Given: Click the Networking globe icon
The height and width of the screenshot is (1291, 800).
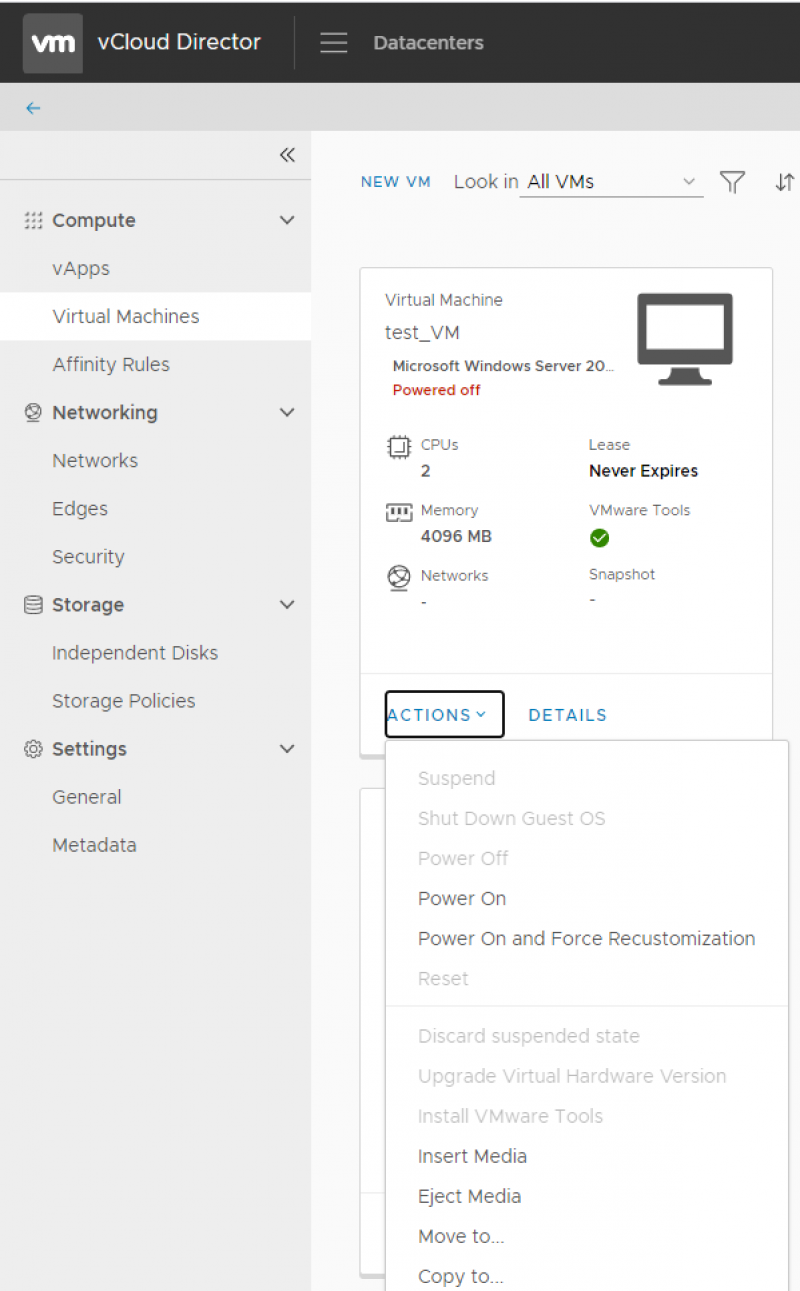Looking at the screenshot, I should point(33,412).
